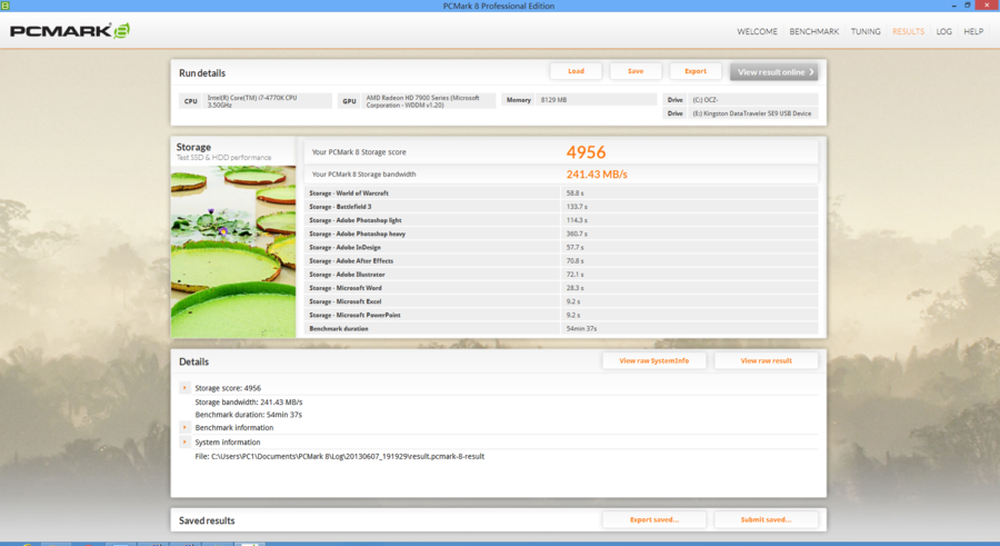Open the WELCOME tab
The image size is (1000, 546).
pyautogui.click(x=757, y=31)
